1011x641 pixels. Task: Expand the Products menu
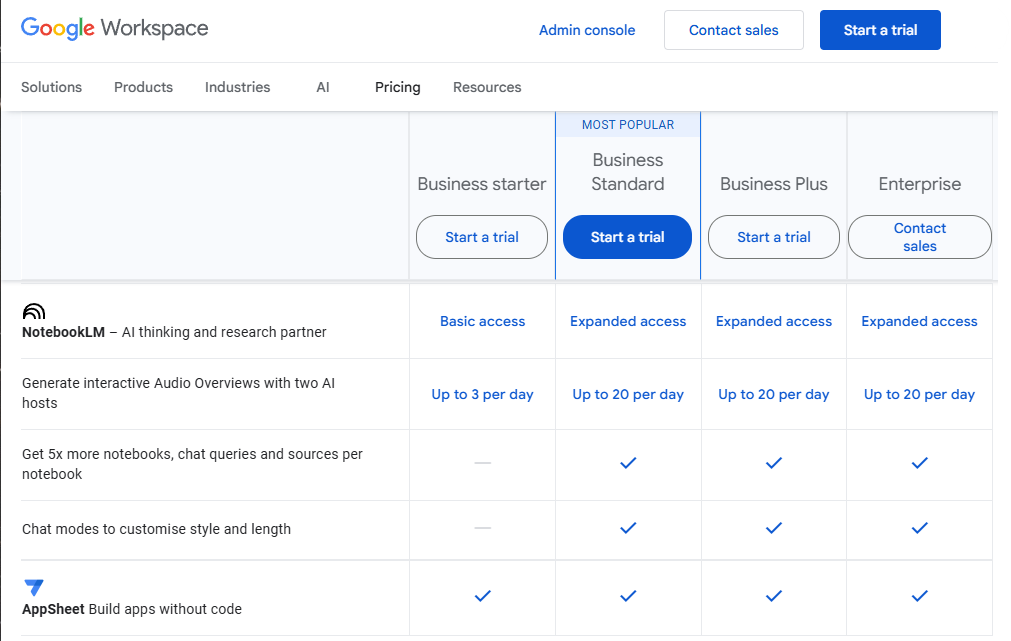pos(143,87)
